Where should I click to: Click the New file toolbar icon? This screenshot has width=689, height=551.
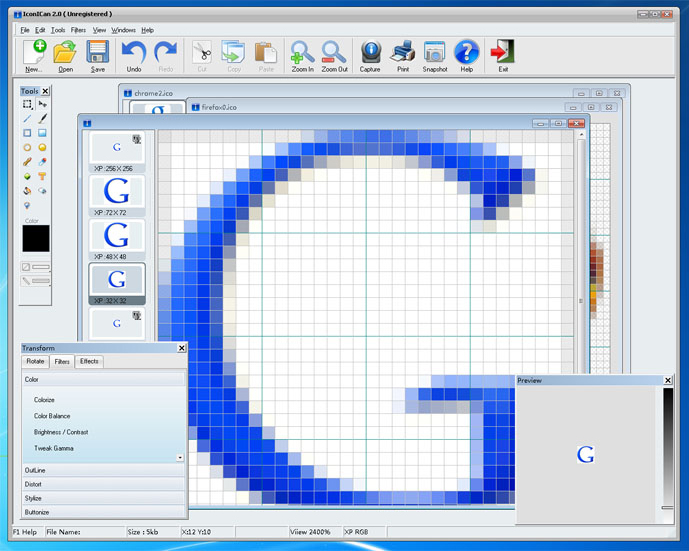[33, 55]
